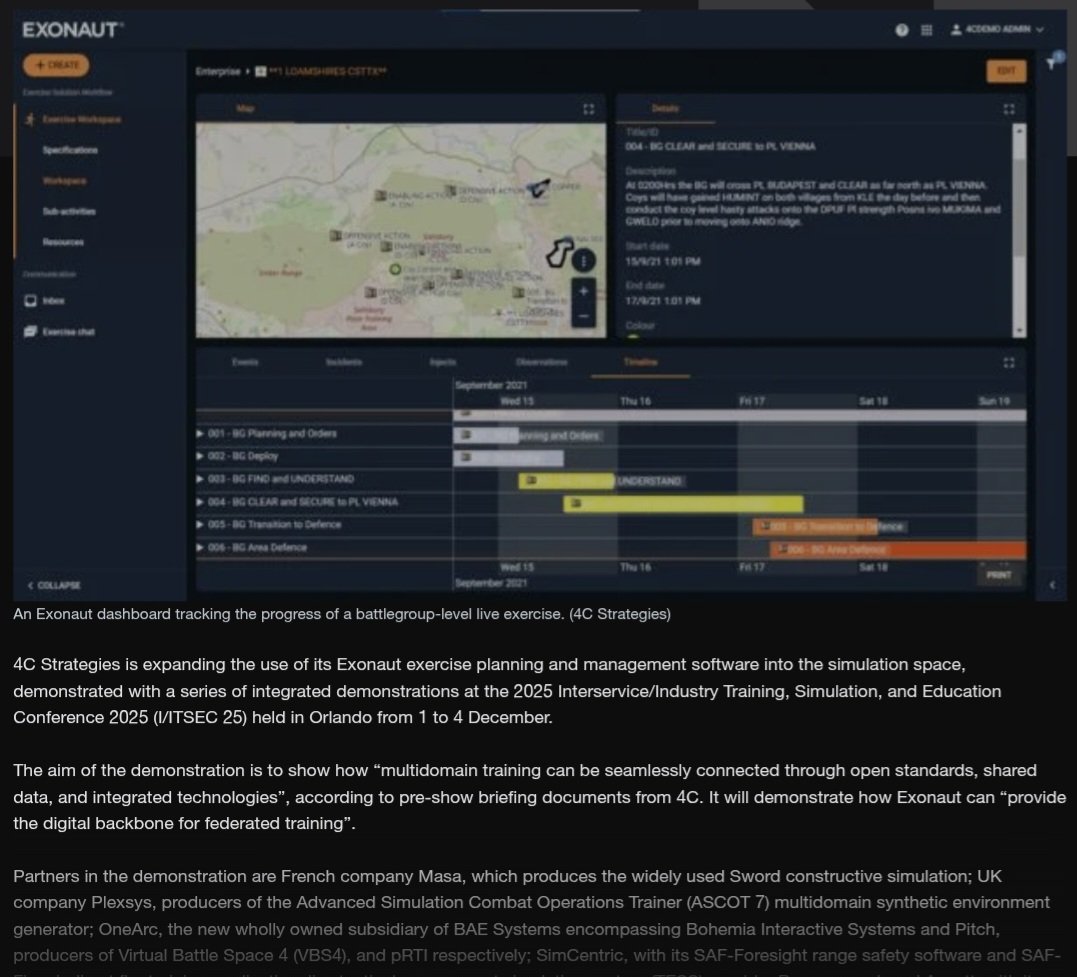Select Workspace in sidebar
Viewport: 1077px width, 977px height.
point(65,181)
